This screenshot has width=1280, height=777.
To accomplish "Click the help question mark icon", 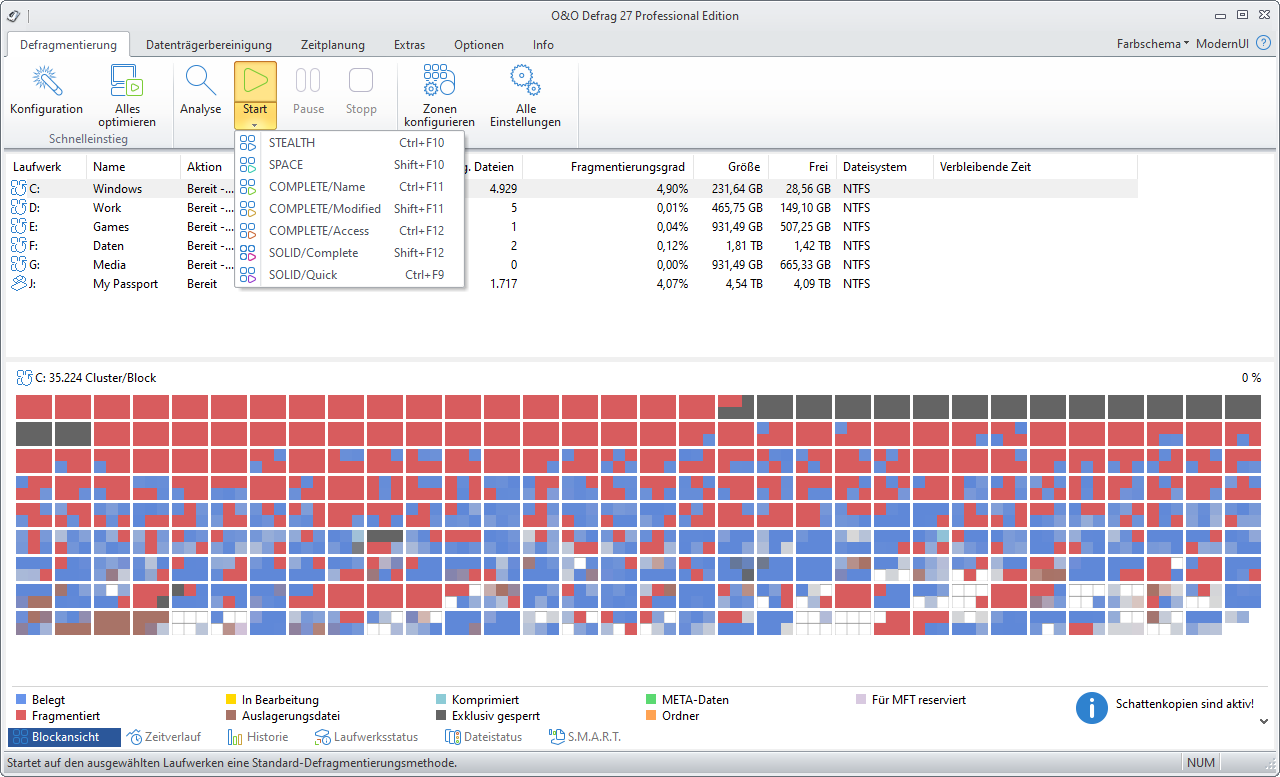I will click(x=1263, y=44).
